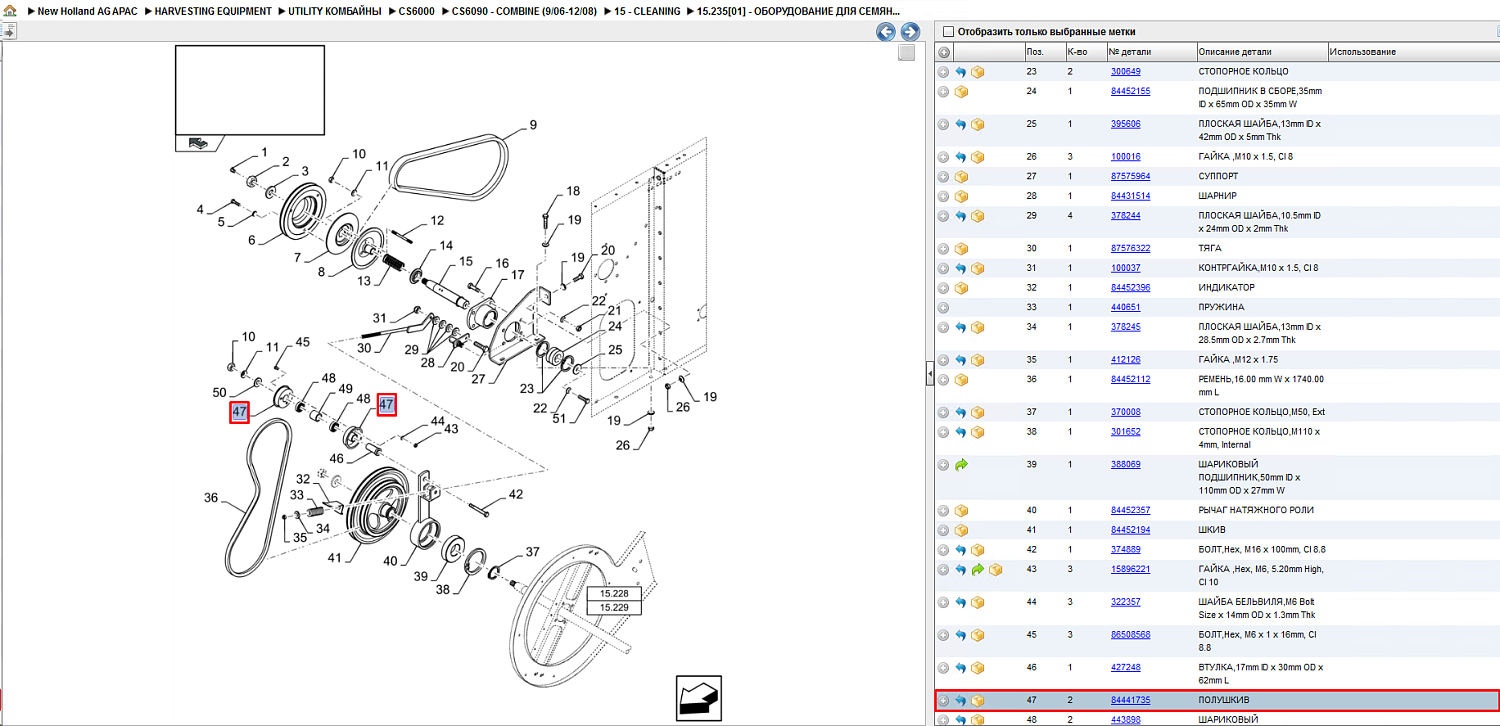Expand row 33 ПРУЖИНА

click(x=943, y=307)
